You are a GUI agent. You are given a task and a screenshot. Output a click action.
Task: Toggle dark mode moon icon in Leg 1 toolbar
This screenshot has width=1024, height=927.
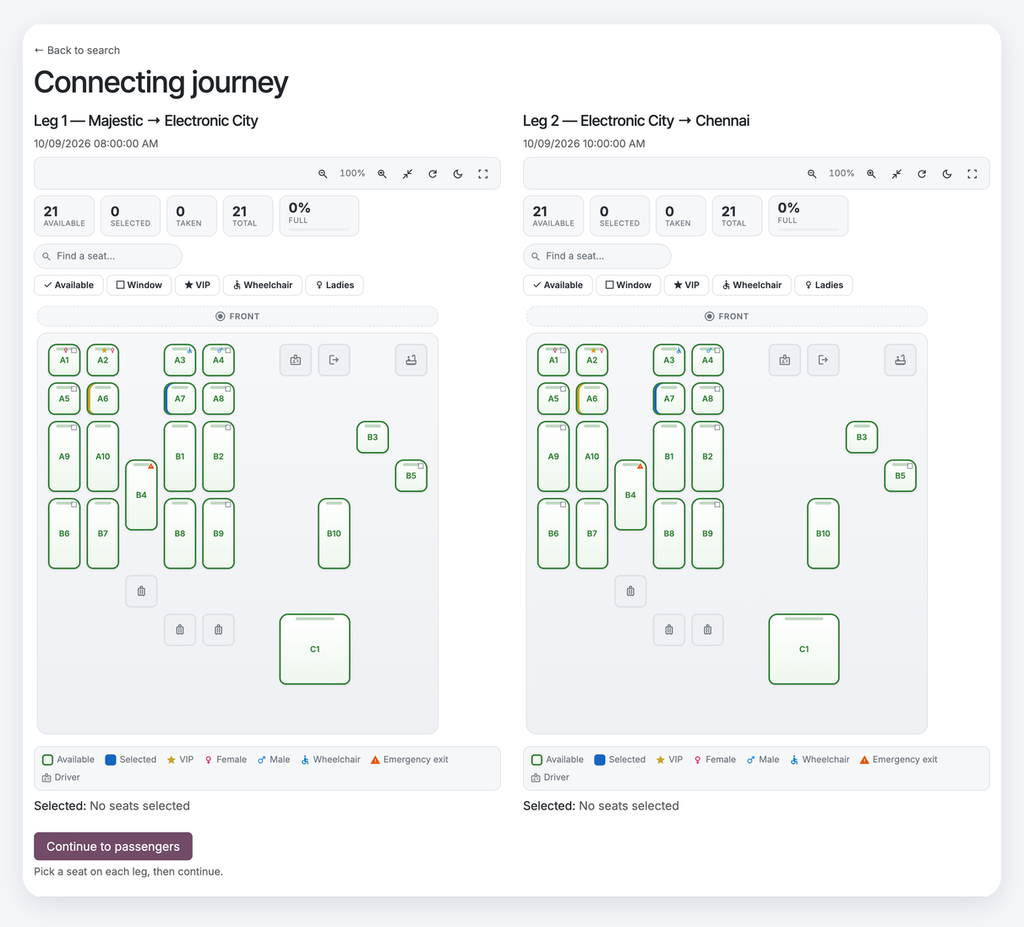coord(458,174)
